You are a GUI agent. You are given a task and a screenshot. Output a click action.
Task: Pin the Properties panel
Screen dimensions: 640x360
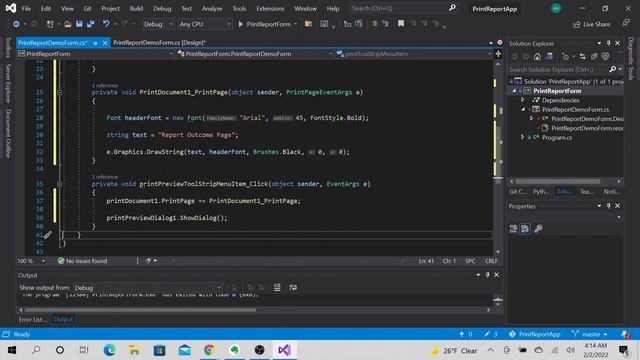pyautogui.click(x=608, y=206)
